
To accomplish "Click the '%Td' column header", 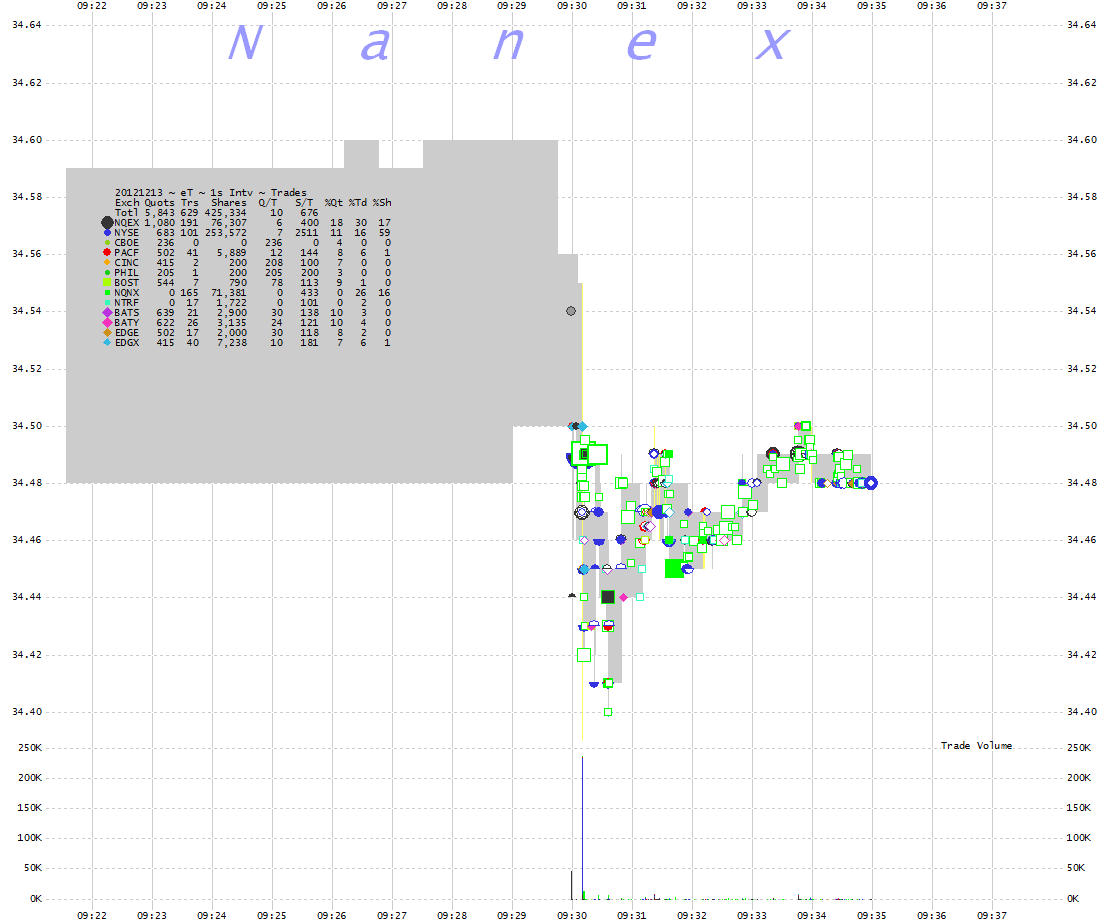I will coord(358,202).
